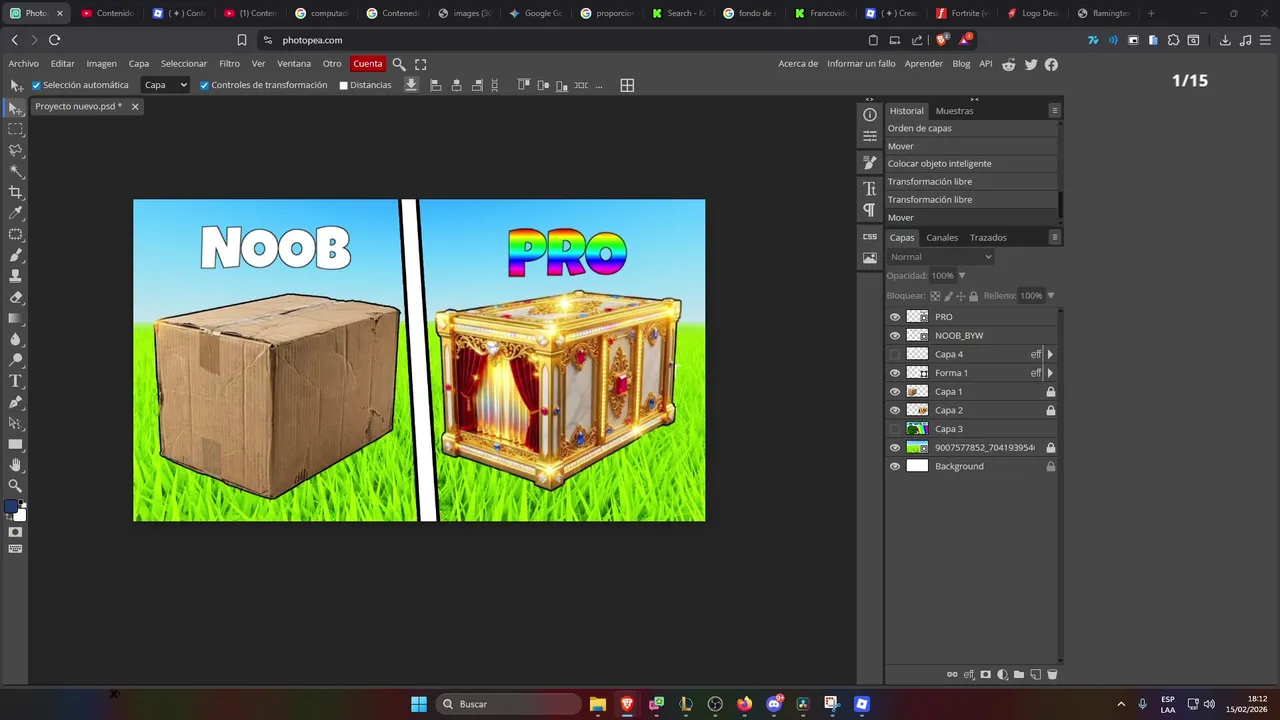Select the Clone Stamp tool

tap(15, 276)
